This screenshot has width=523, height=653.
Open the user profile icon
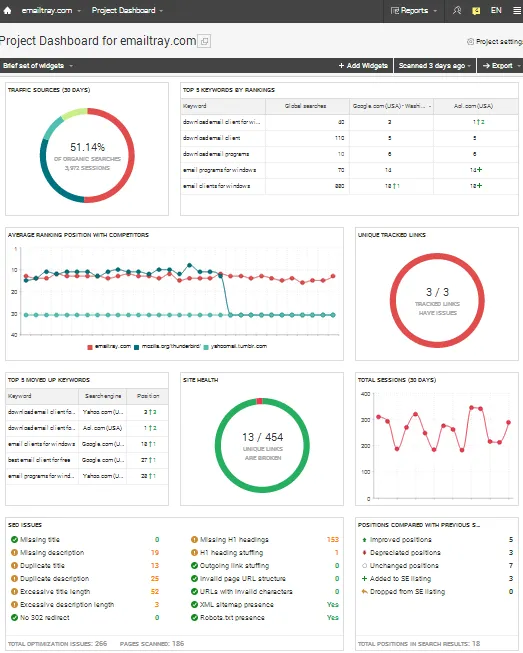pyautogui.click(x=457, y=11)
